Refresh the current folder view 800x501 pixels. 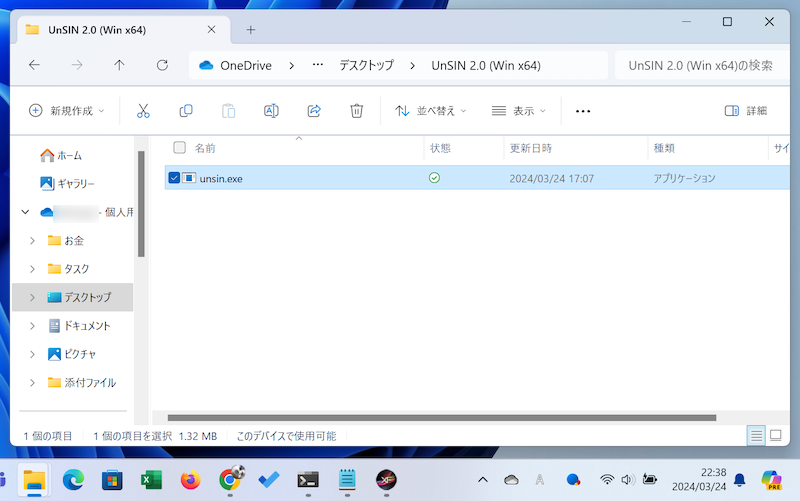pyautogui.click(x=162, y=66)
